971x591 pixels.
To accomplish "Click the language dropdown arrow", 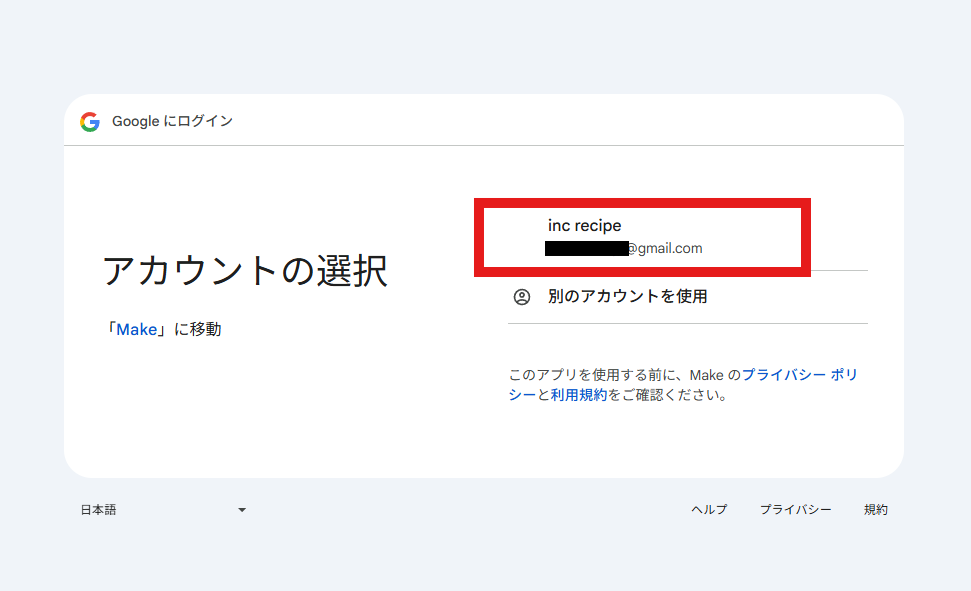I will pos(242,510).
